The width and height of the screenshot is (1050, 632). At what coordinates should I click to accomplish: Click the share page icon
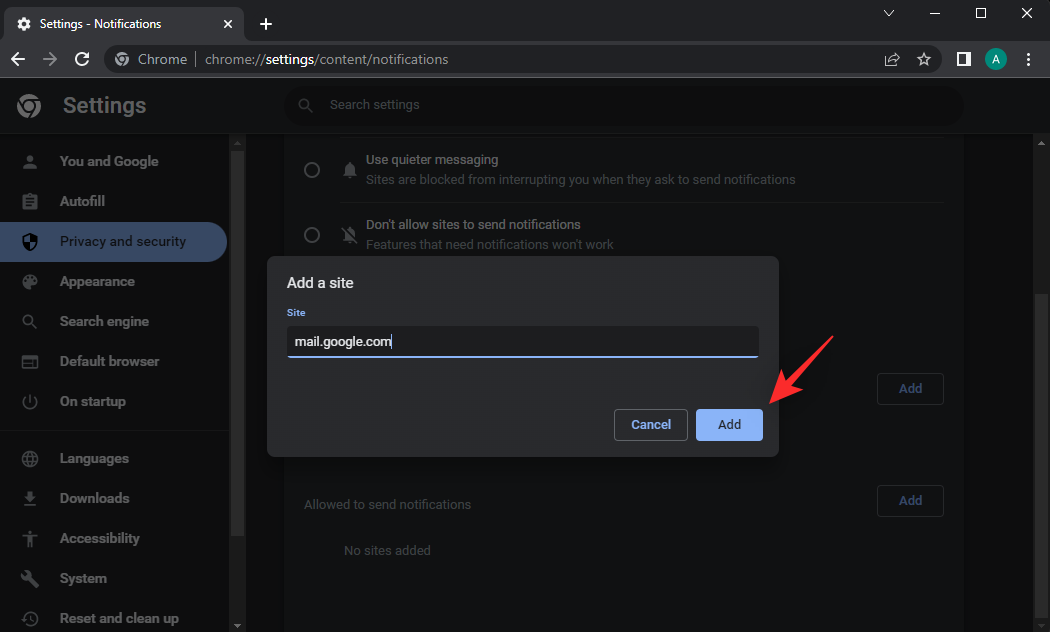coord(892,59)
